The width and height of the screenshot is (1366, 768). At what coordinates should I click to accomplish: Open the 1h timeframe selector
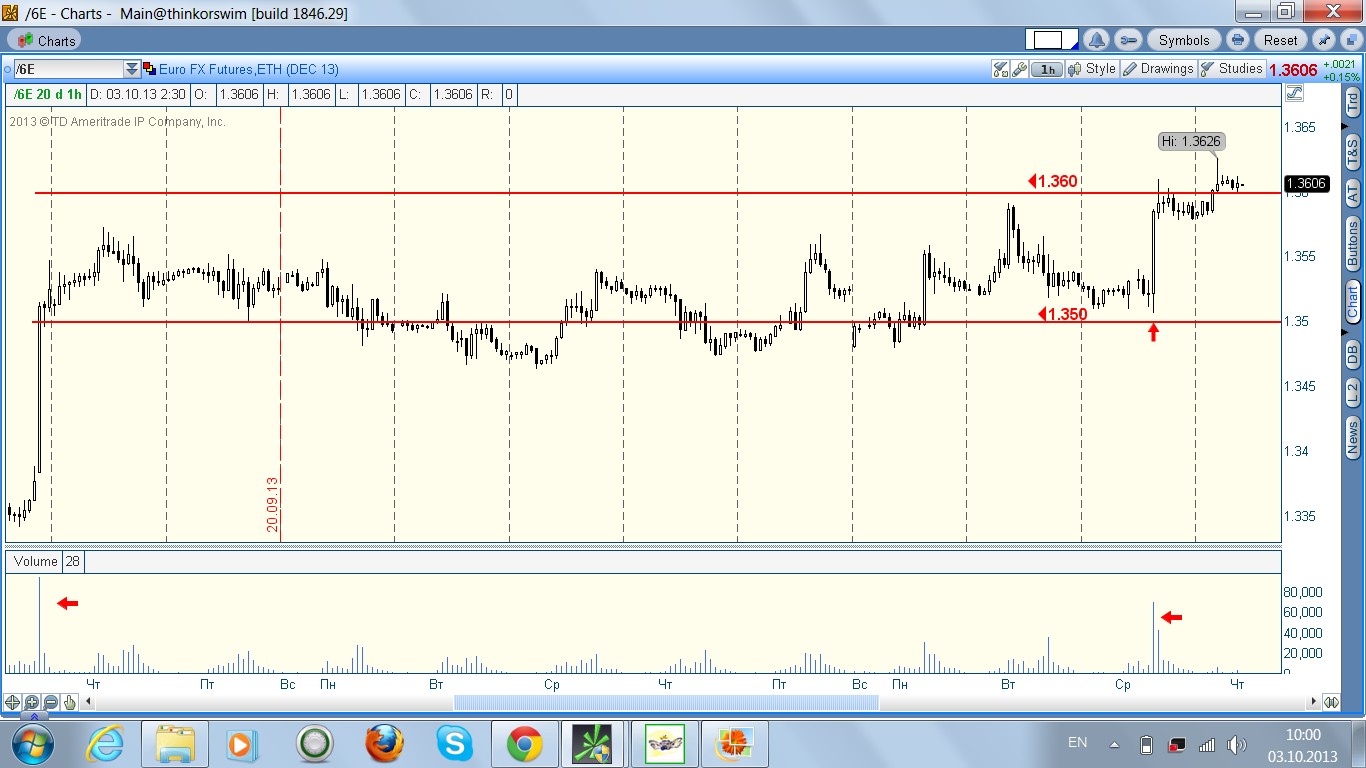(x=1046, y=69)
